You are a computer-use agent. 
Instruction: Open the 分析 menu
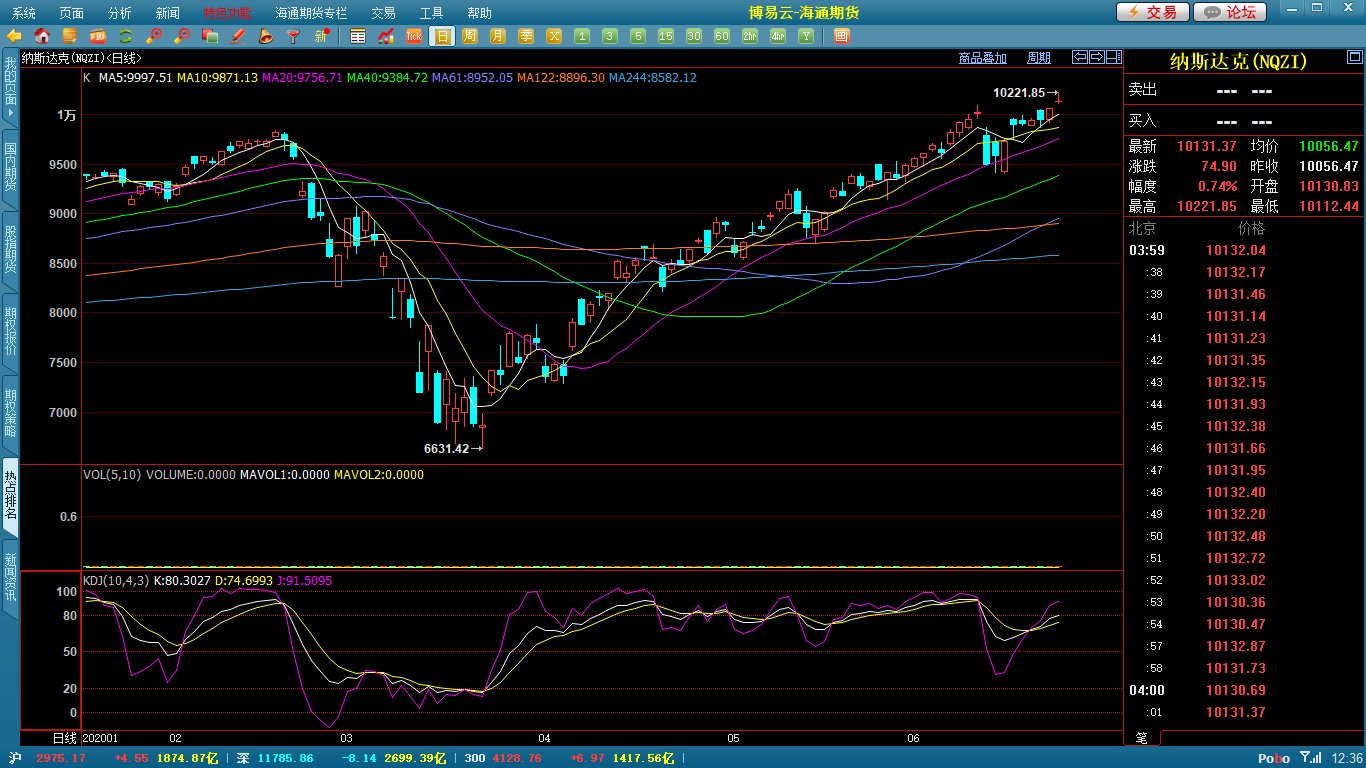tap(120, 13)
